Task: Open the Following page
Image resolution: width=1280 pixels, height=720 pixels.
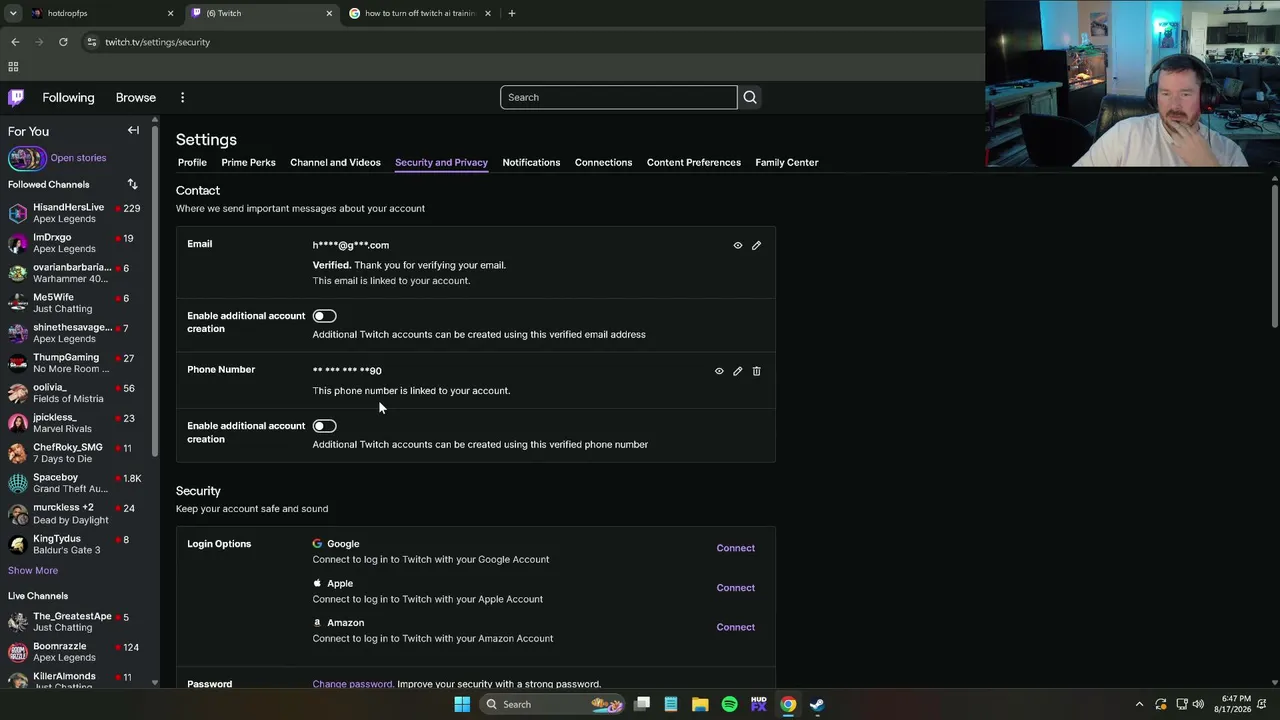Action: coord(68,97)
